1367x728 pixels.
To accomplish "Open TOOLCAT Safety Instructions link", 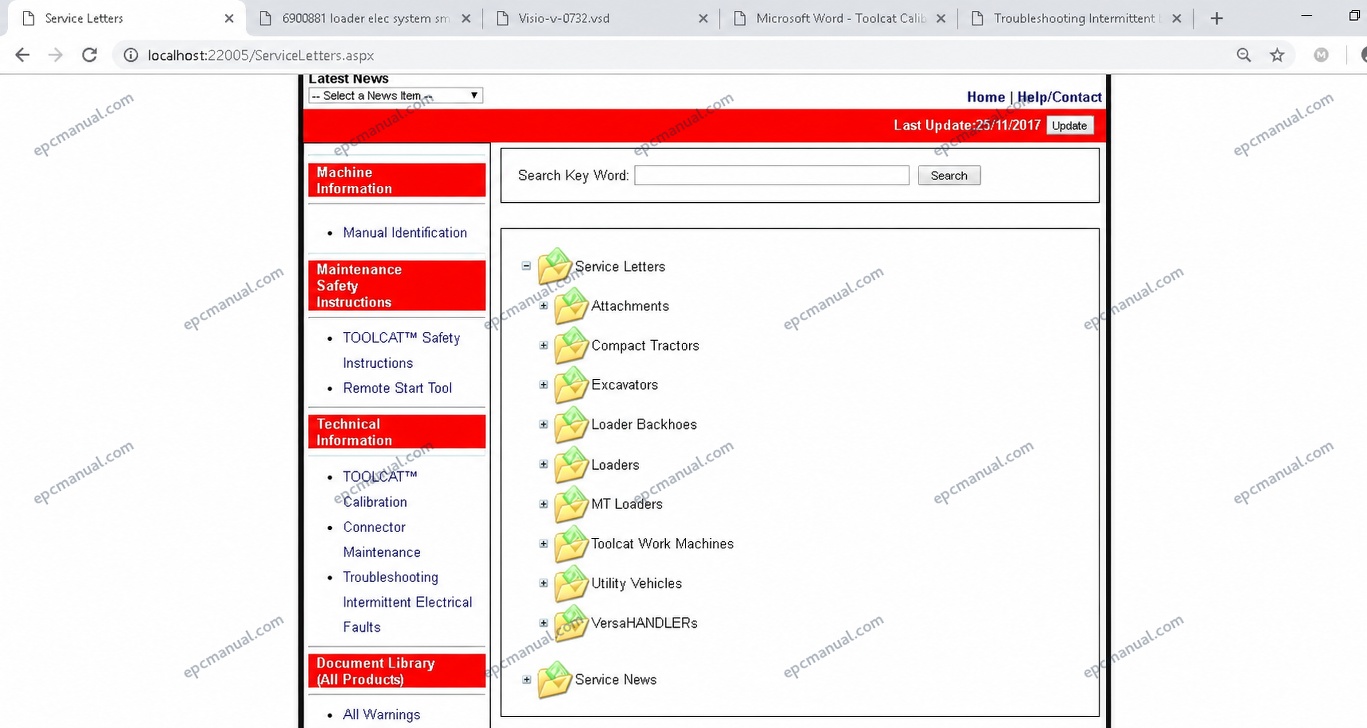I will [x=401, y=351].
